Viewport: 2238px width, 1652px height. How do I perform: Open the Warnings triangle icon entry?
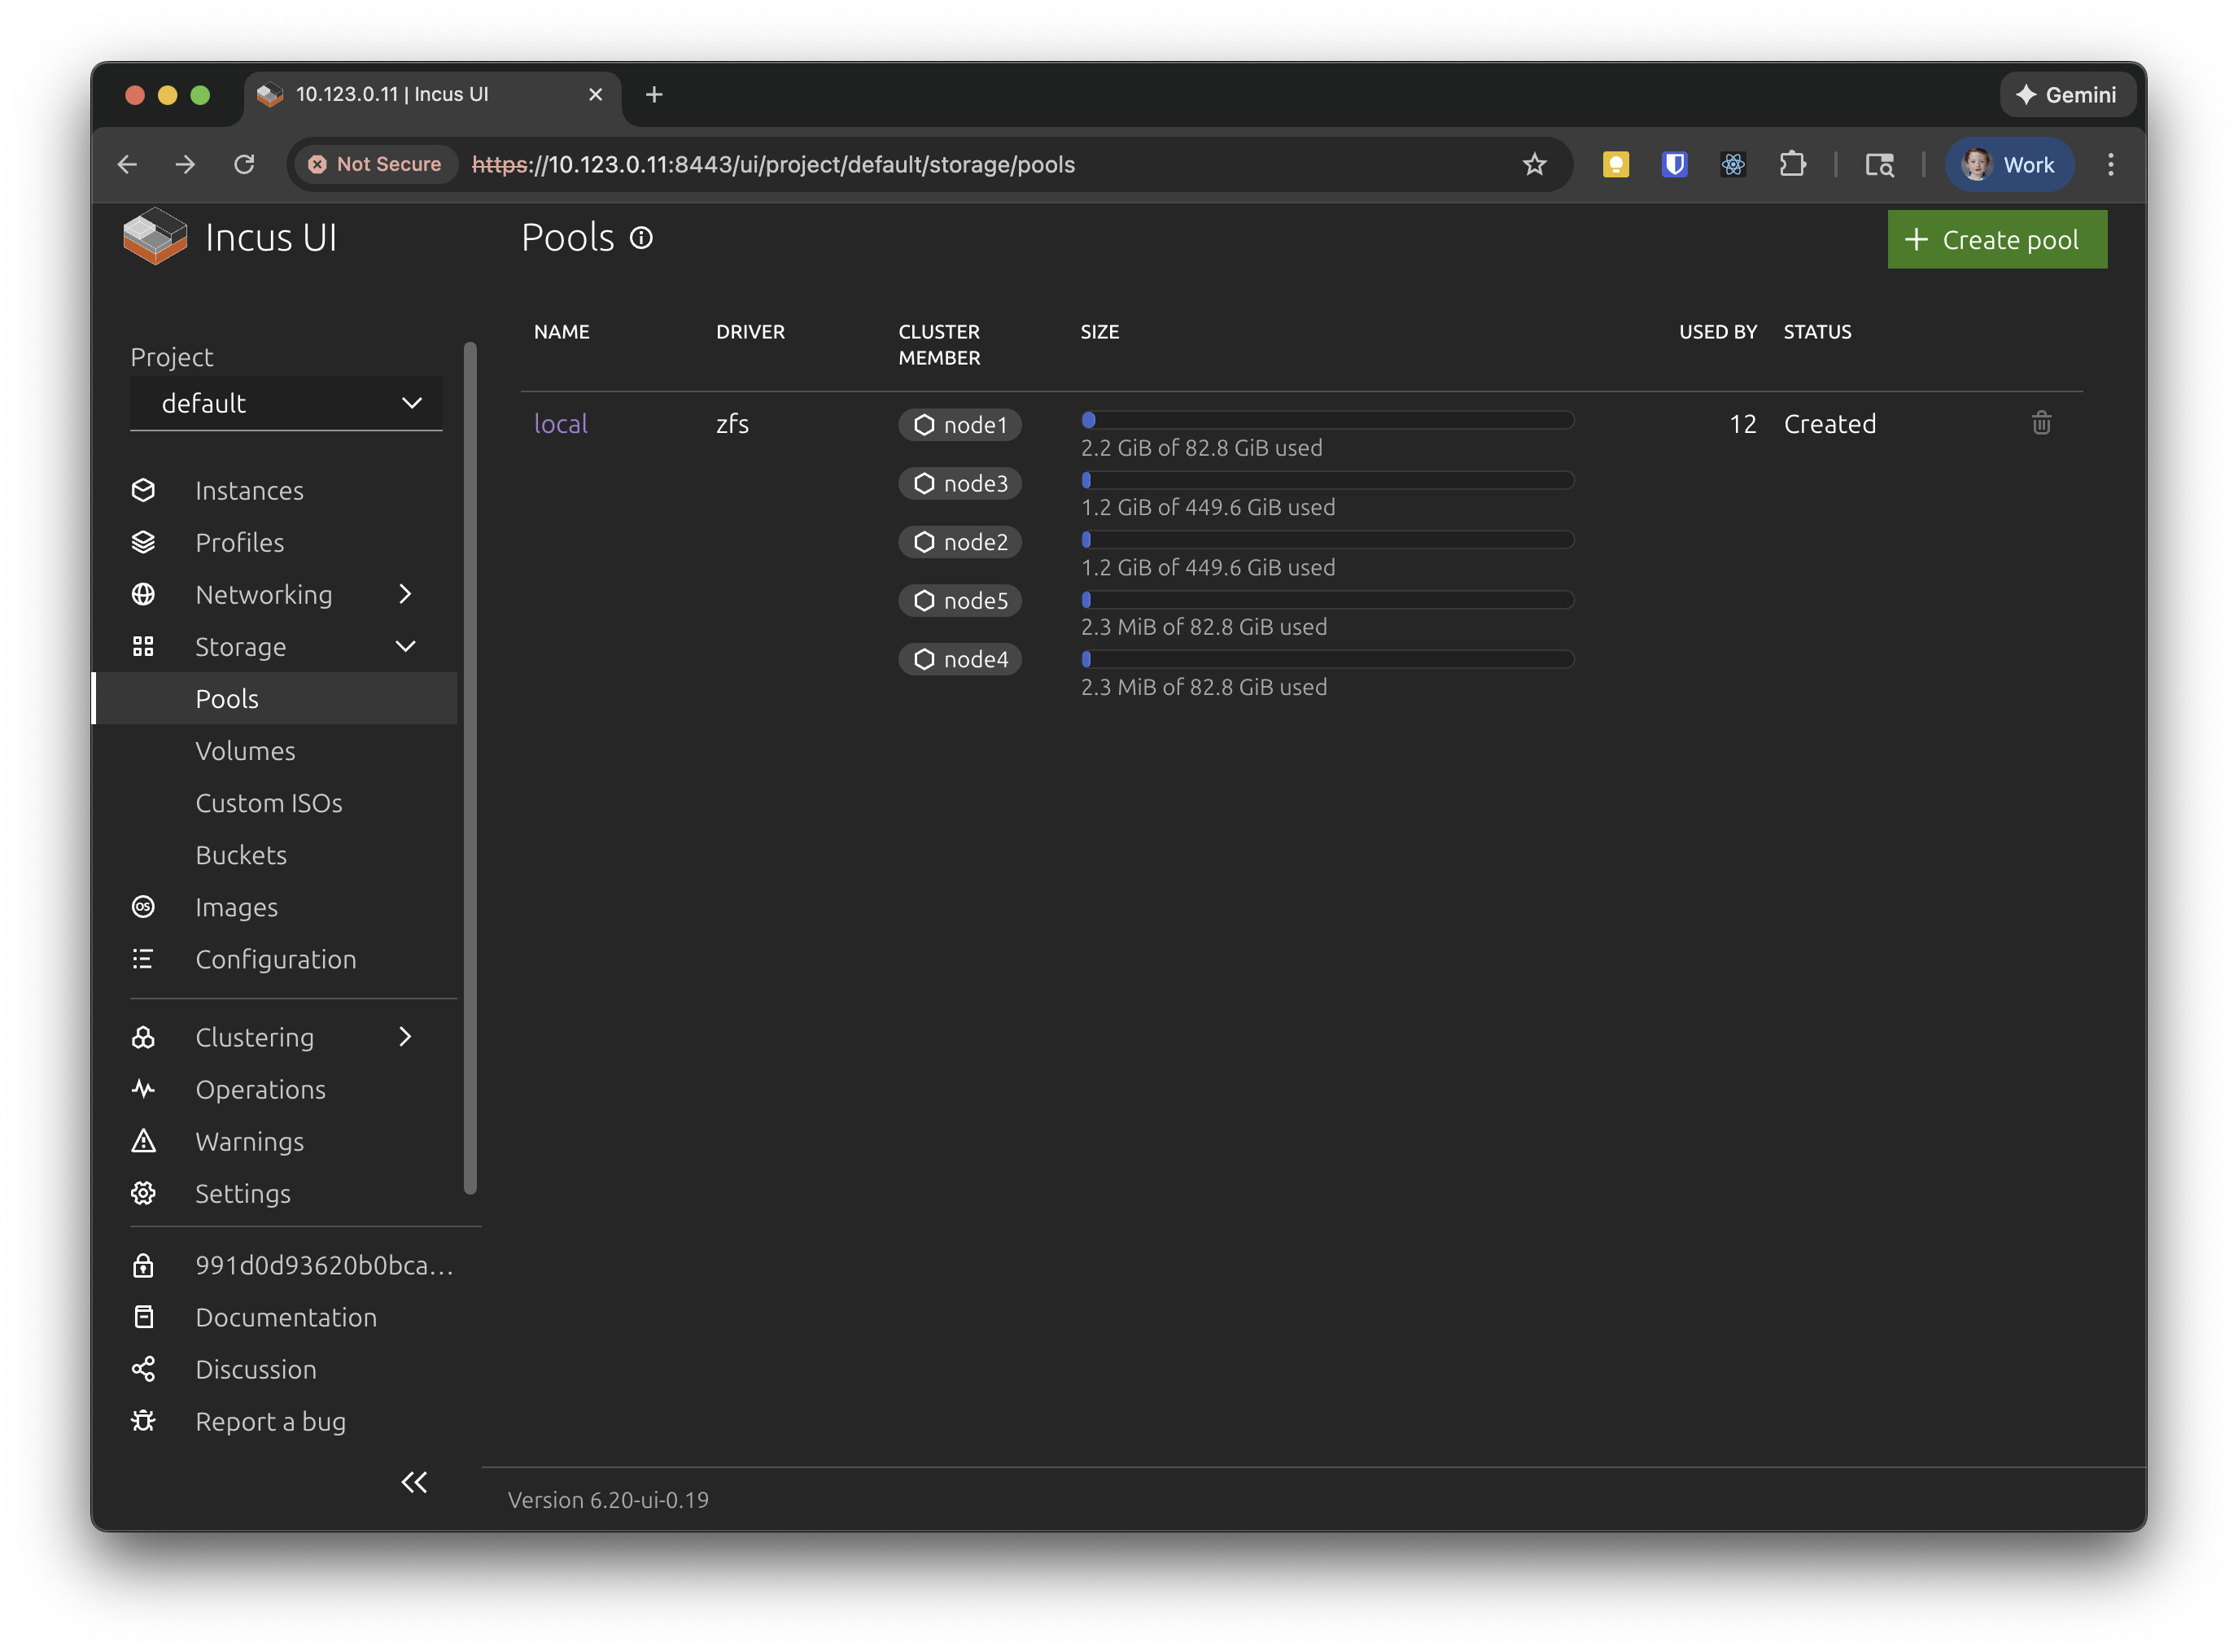coord(144,1141)
